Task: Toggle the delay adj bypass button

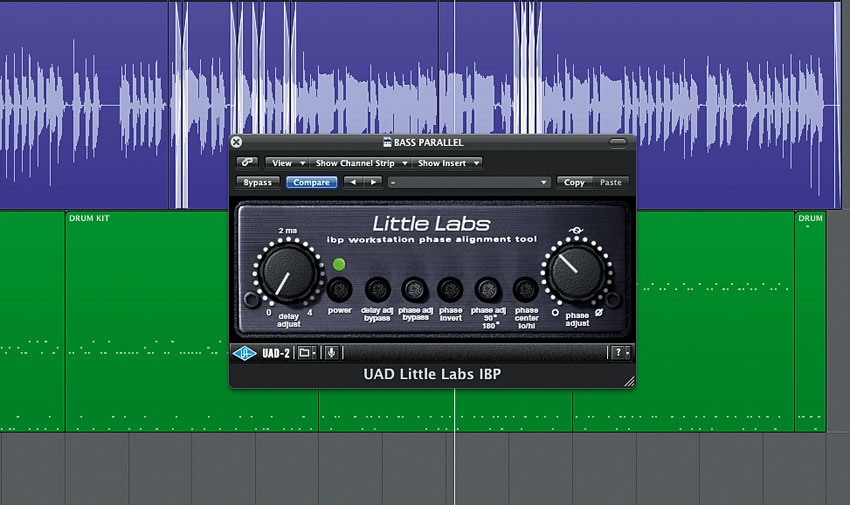Action: [x=377, y=290]
